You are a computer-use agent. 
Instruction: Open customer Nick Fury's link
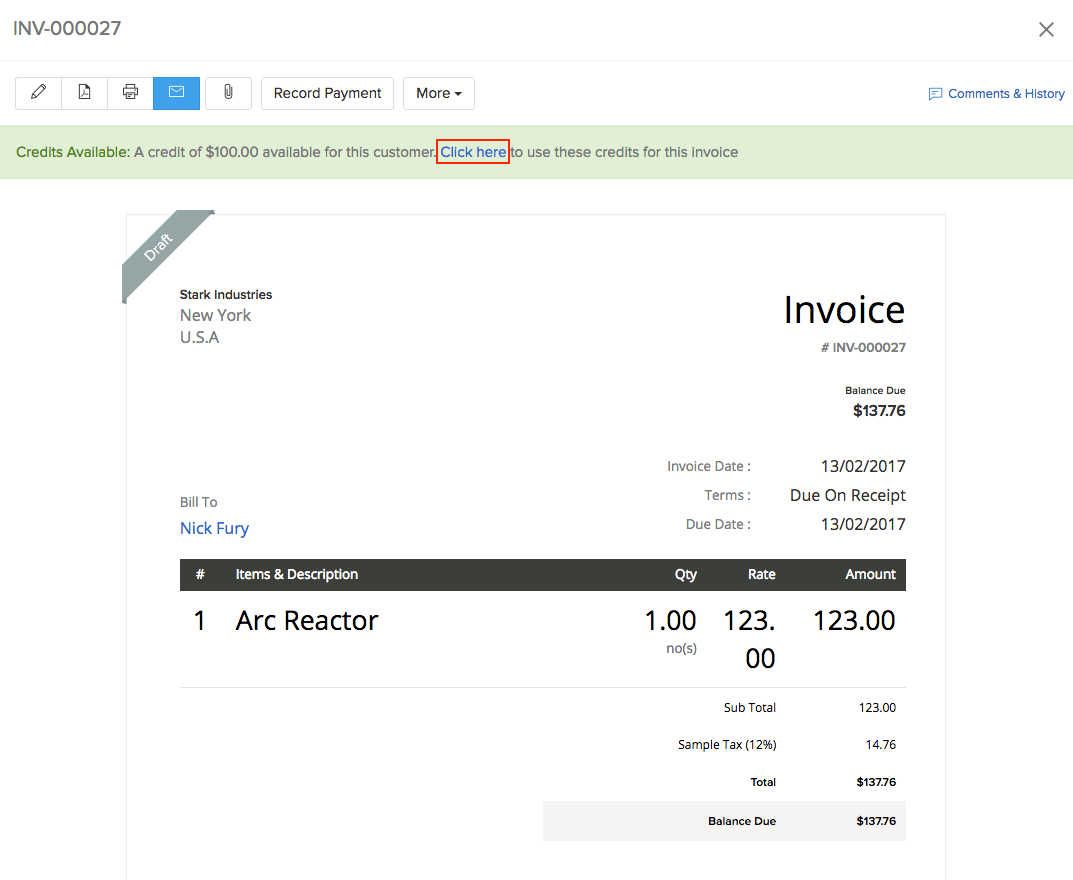[214, 528]
